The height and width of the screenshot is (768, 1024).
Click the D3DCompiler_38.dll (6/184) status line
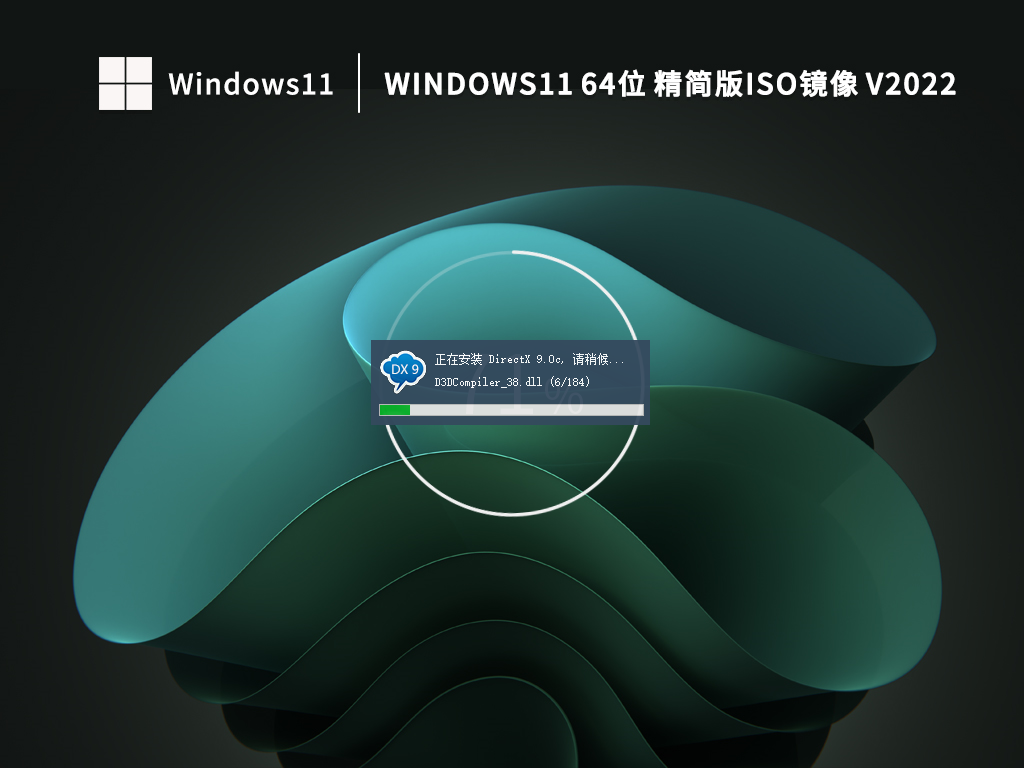tap(510, 382)
